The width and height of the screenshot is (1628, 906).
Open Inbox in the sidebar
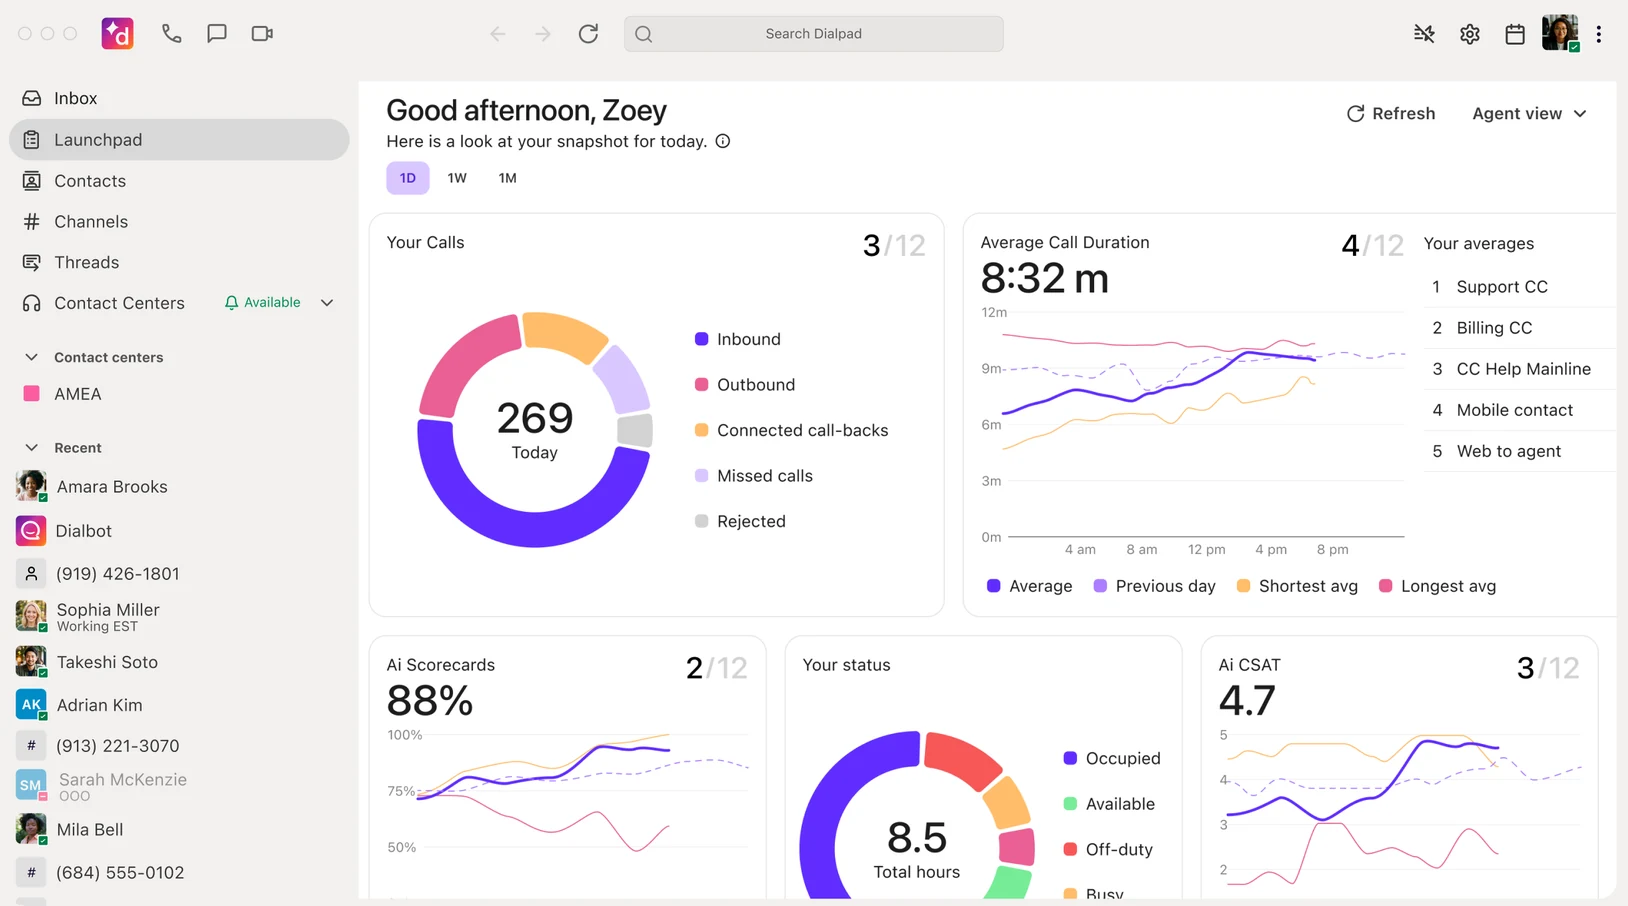tap(180, 98)
